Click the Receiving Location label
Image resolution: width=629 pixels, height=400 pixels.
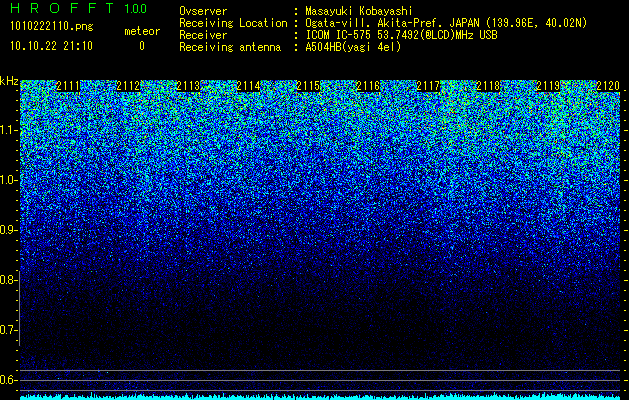pos(233,23)
